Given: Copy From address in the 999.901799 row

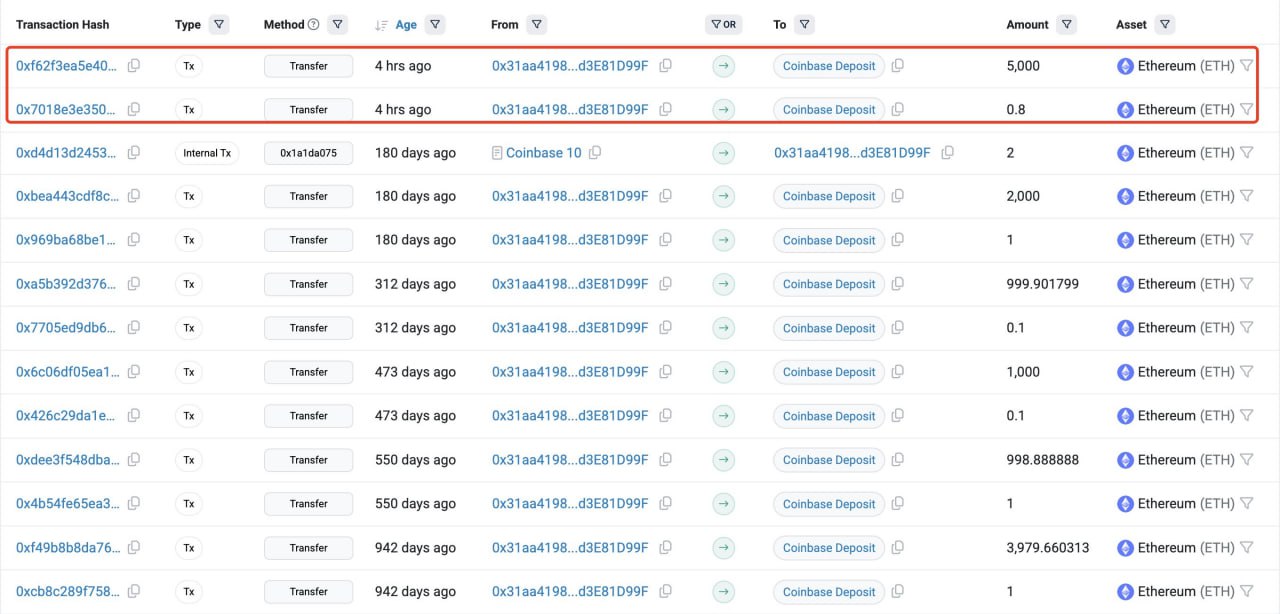Looking at the screenshot, I should pyautogui.click(x=665, y=284).
